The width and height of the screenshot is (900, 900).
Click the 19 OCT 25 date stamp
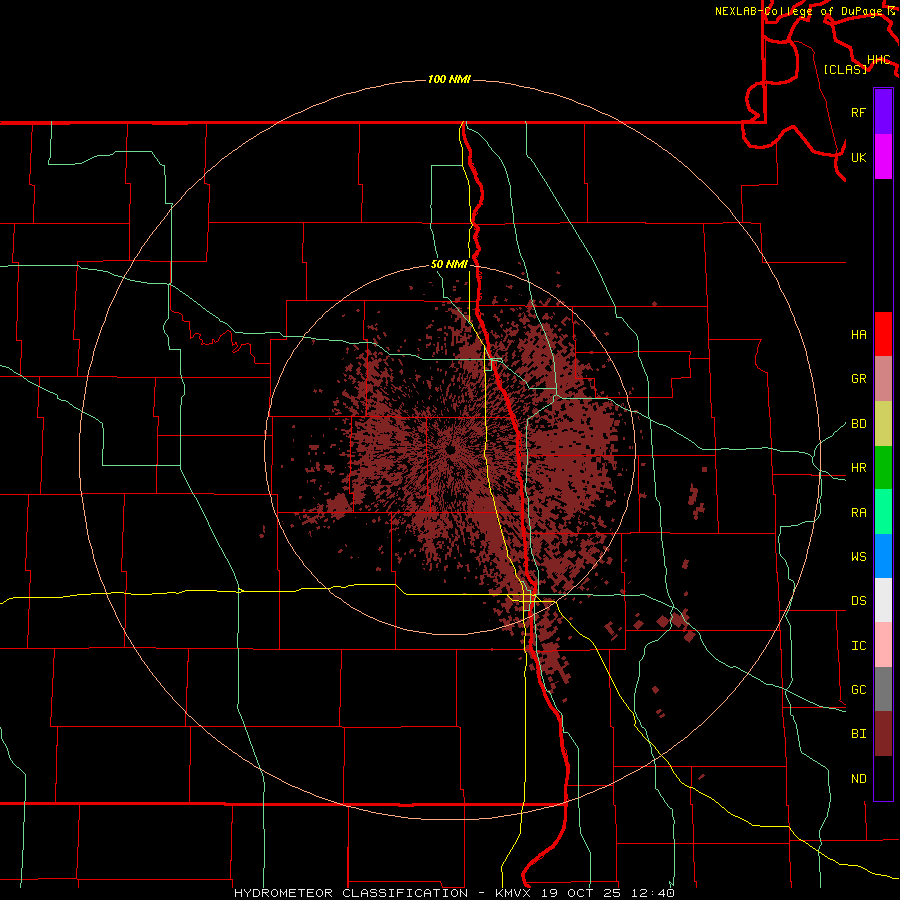pyautogui.click(x=583, y=893)
